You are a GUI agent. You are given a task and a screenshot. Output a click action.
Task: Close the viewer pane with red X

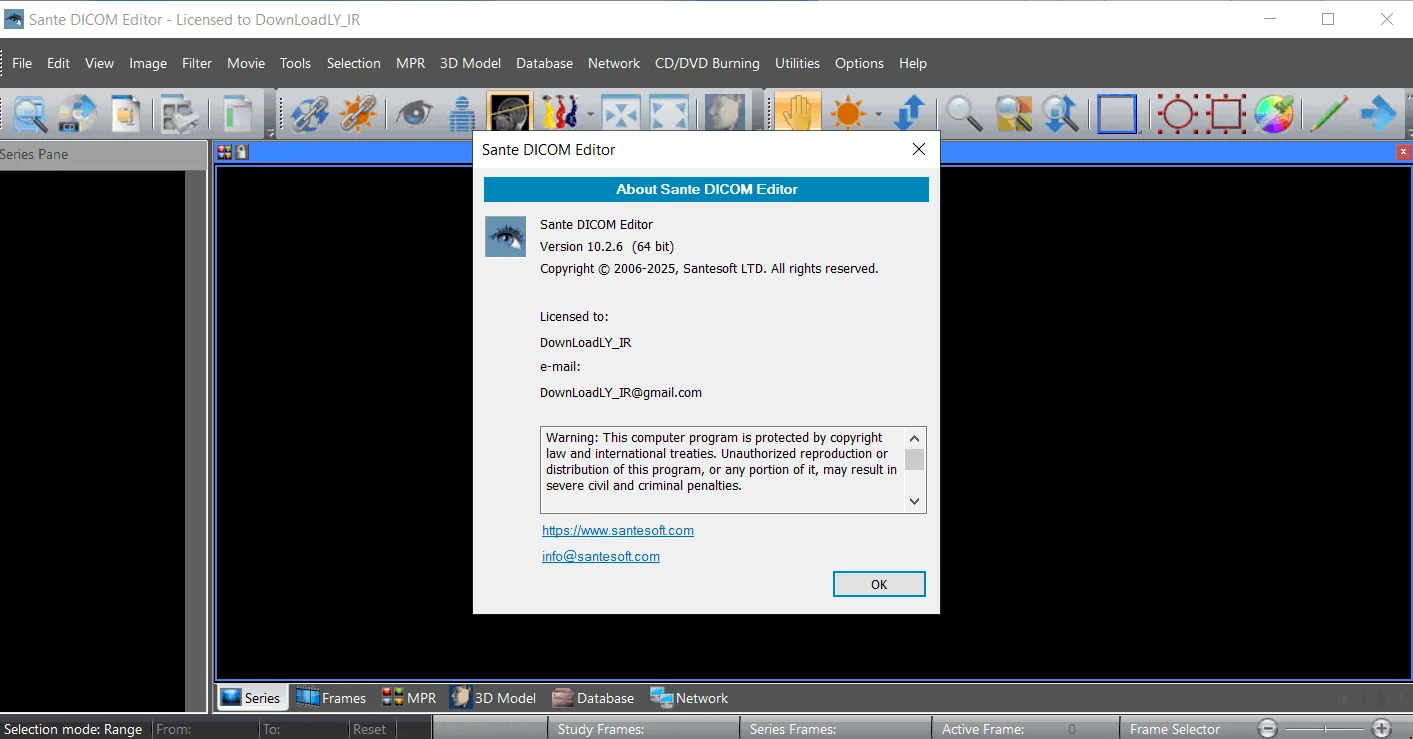point(1404,152)
